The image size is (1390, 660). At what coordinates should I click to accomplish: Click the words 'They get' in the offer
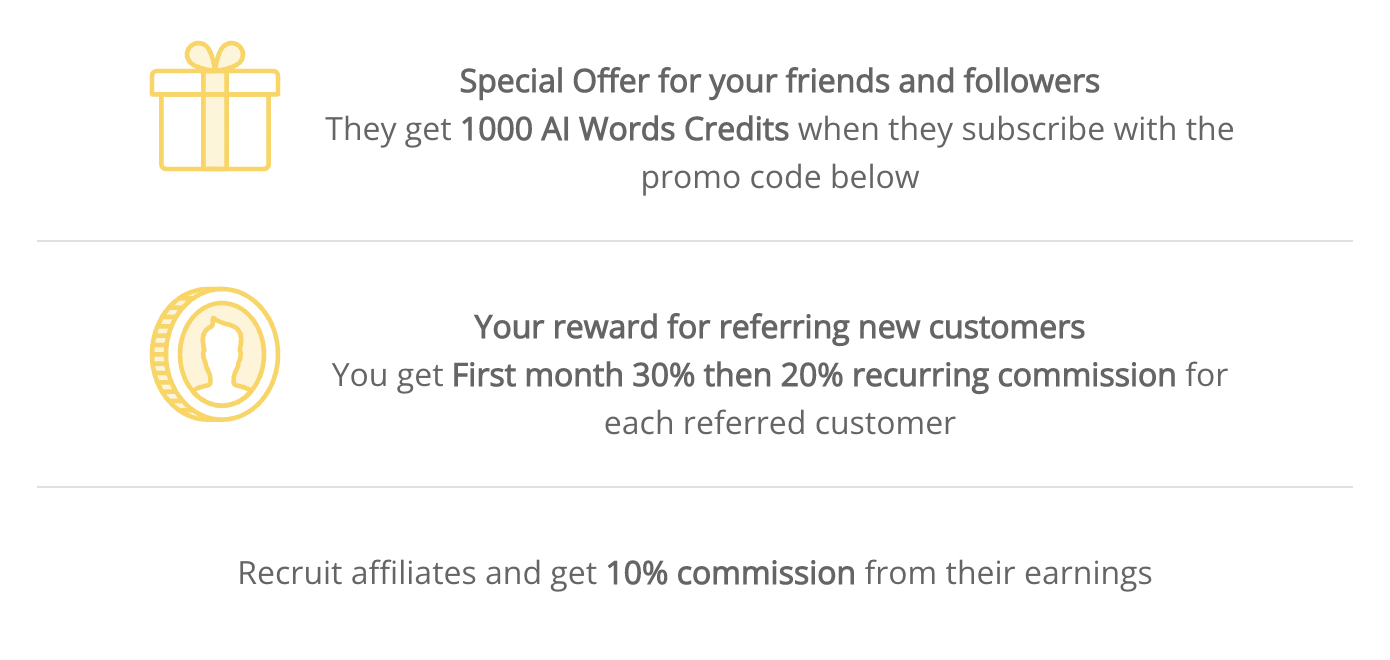(388, 129)
